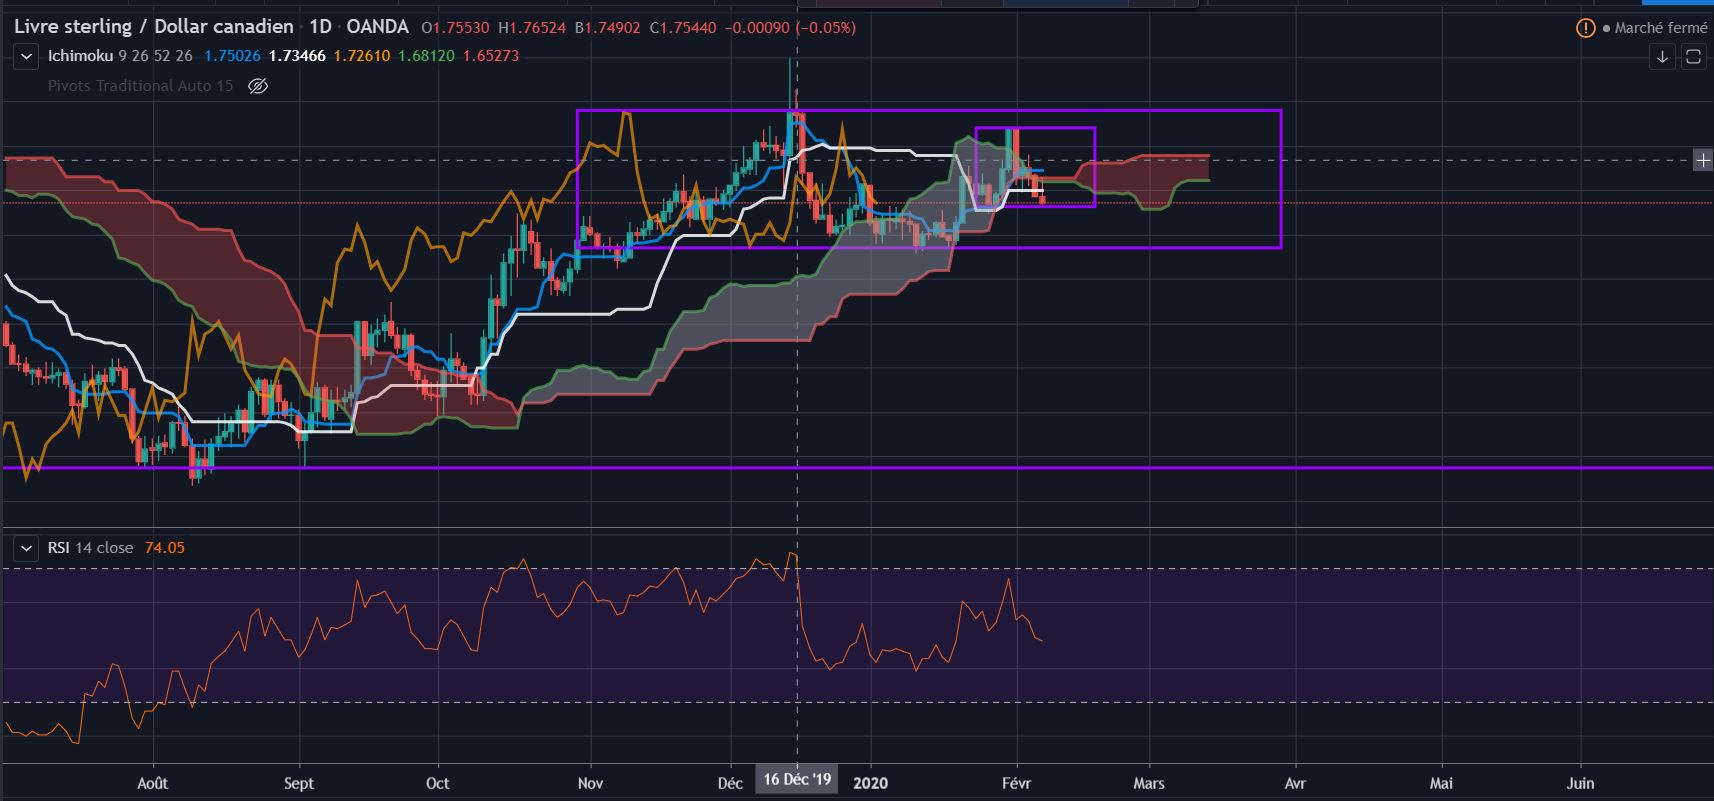This screenshot has height=801, width=1714.
Task: Click the close price C1.75440
Action: coord(683,28)
